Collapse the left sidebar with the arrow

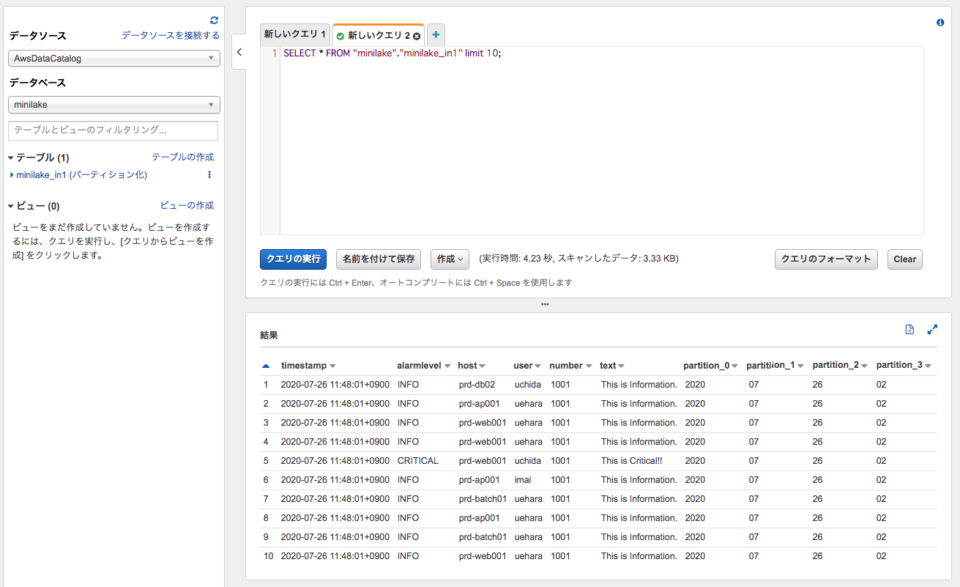pyautogui.click(x=239, y=52)
